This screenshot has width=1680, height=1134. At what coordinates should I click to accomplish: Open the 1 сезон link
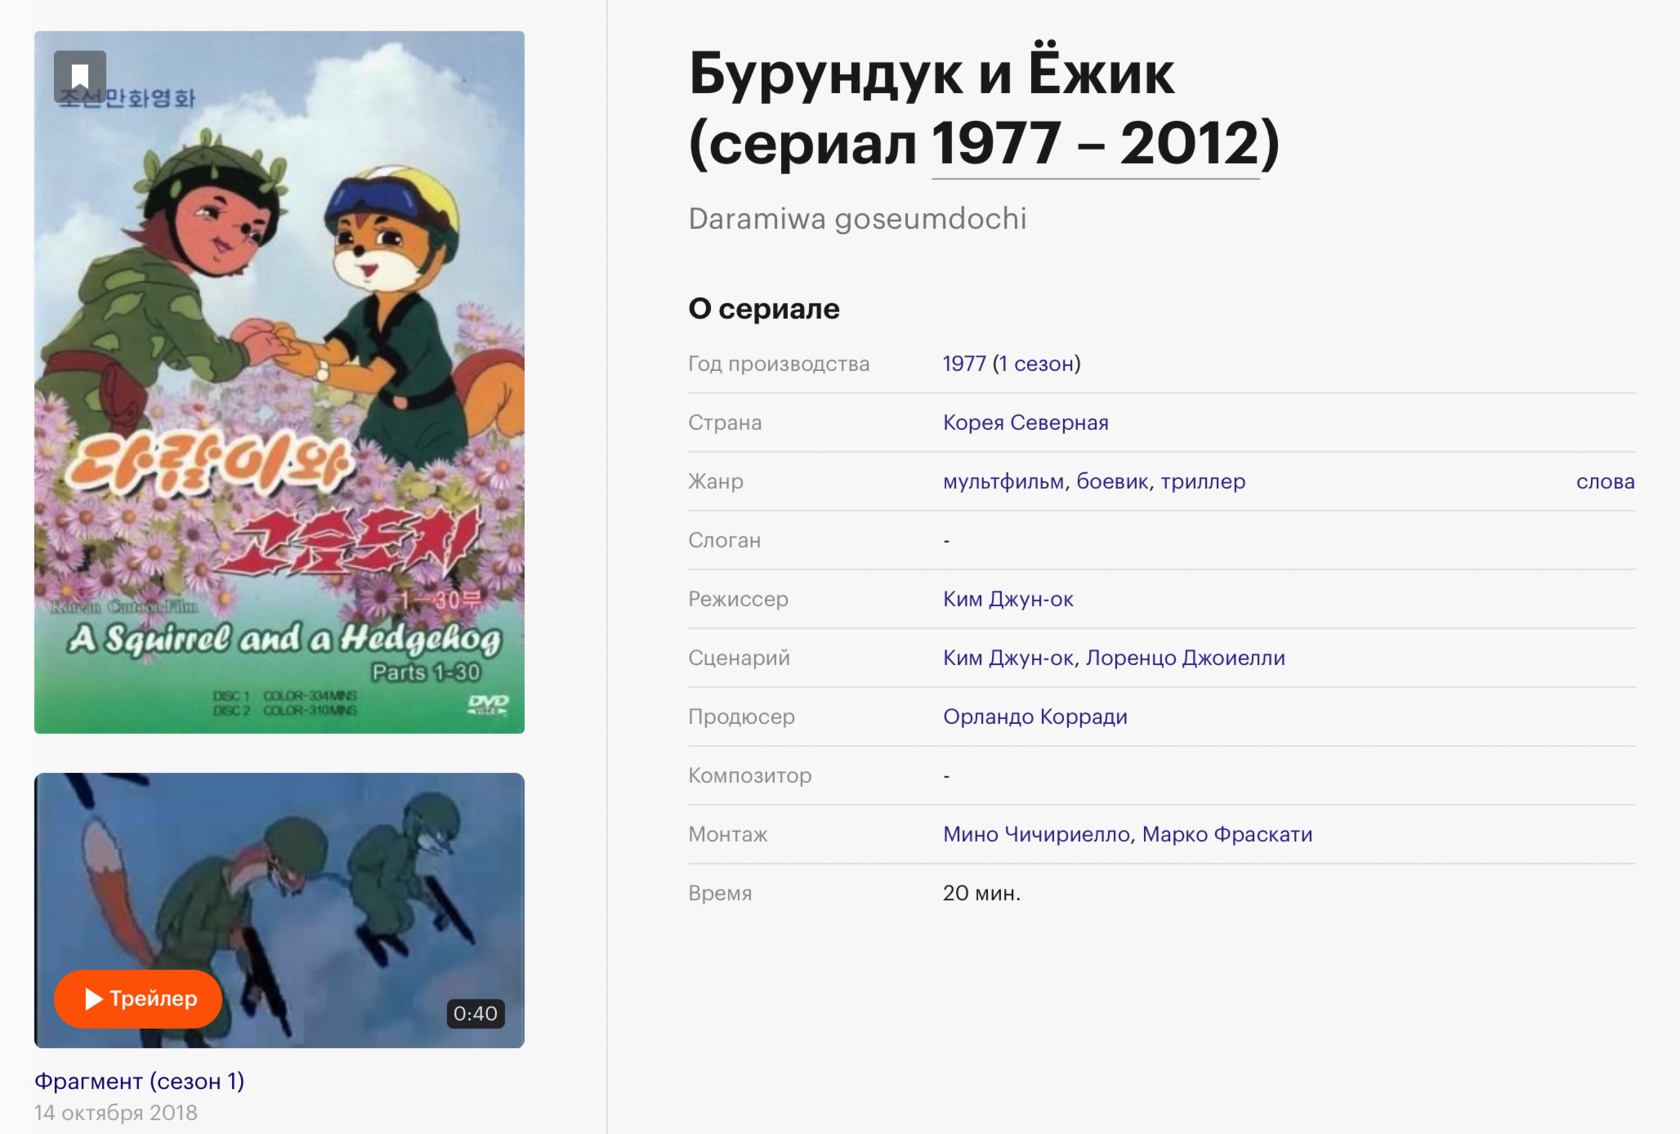coord(1036,364)
